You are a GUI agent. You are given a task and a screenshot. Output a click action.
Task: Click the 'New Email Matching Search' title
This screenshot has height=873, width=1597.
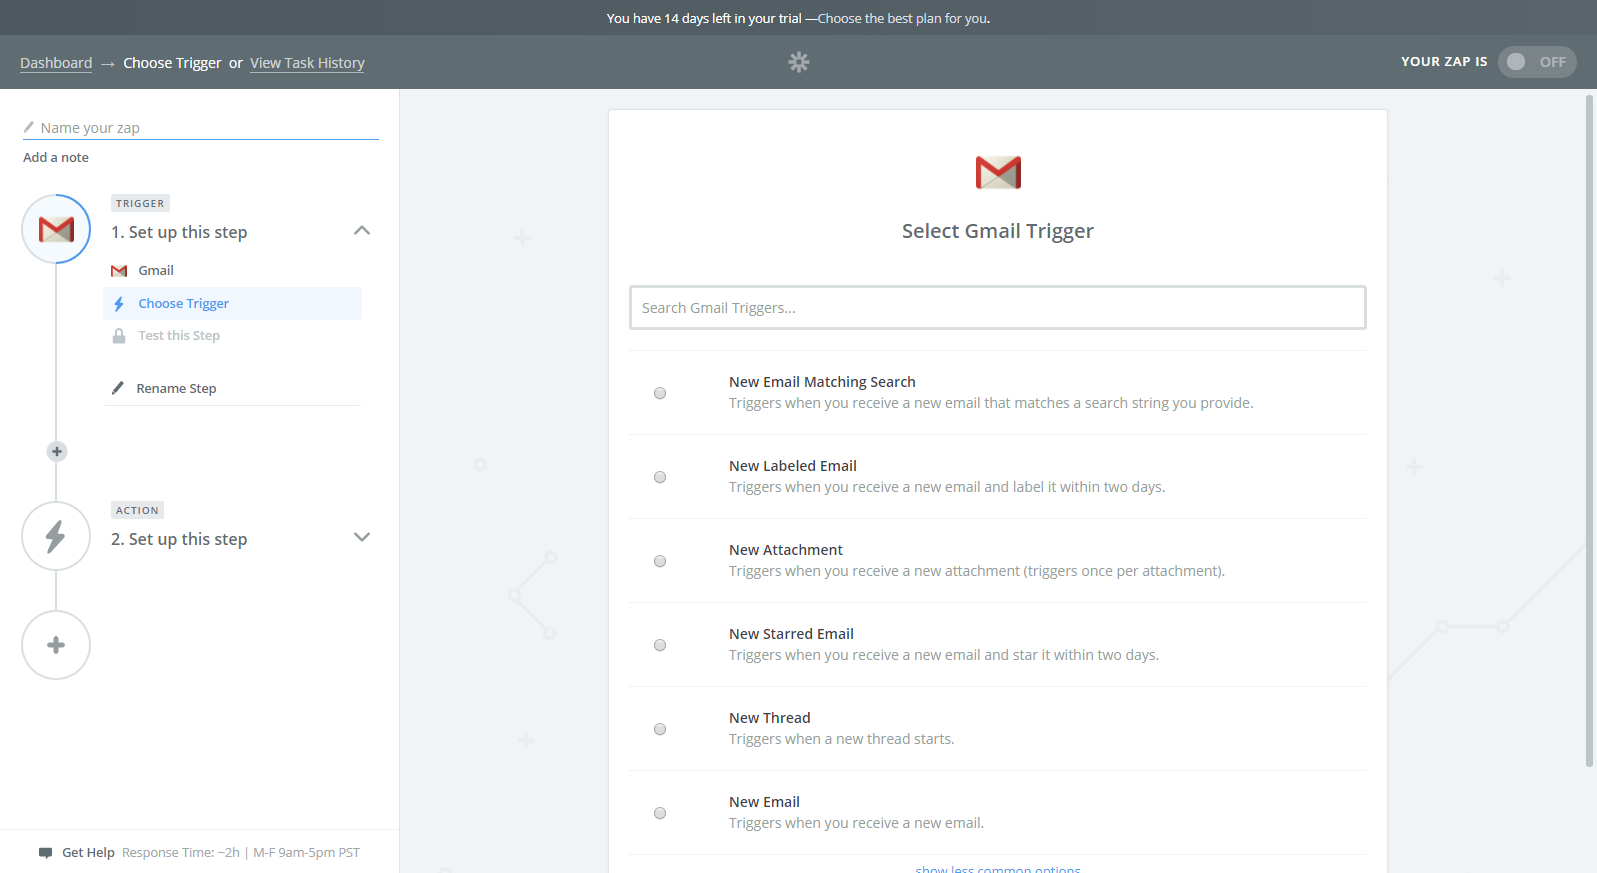click(822, 382)
